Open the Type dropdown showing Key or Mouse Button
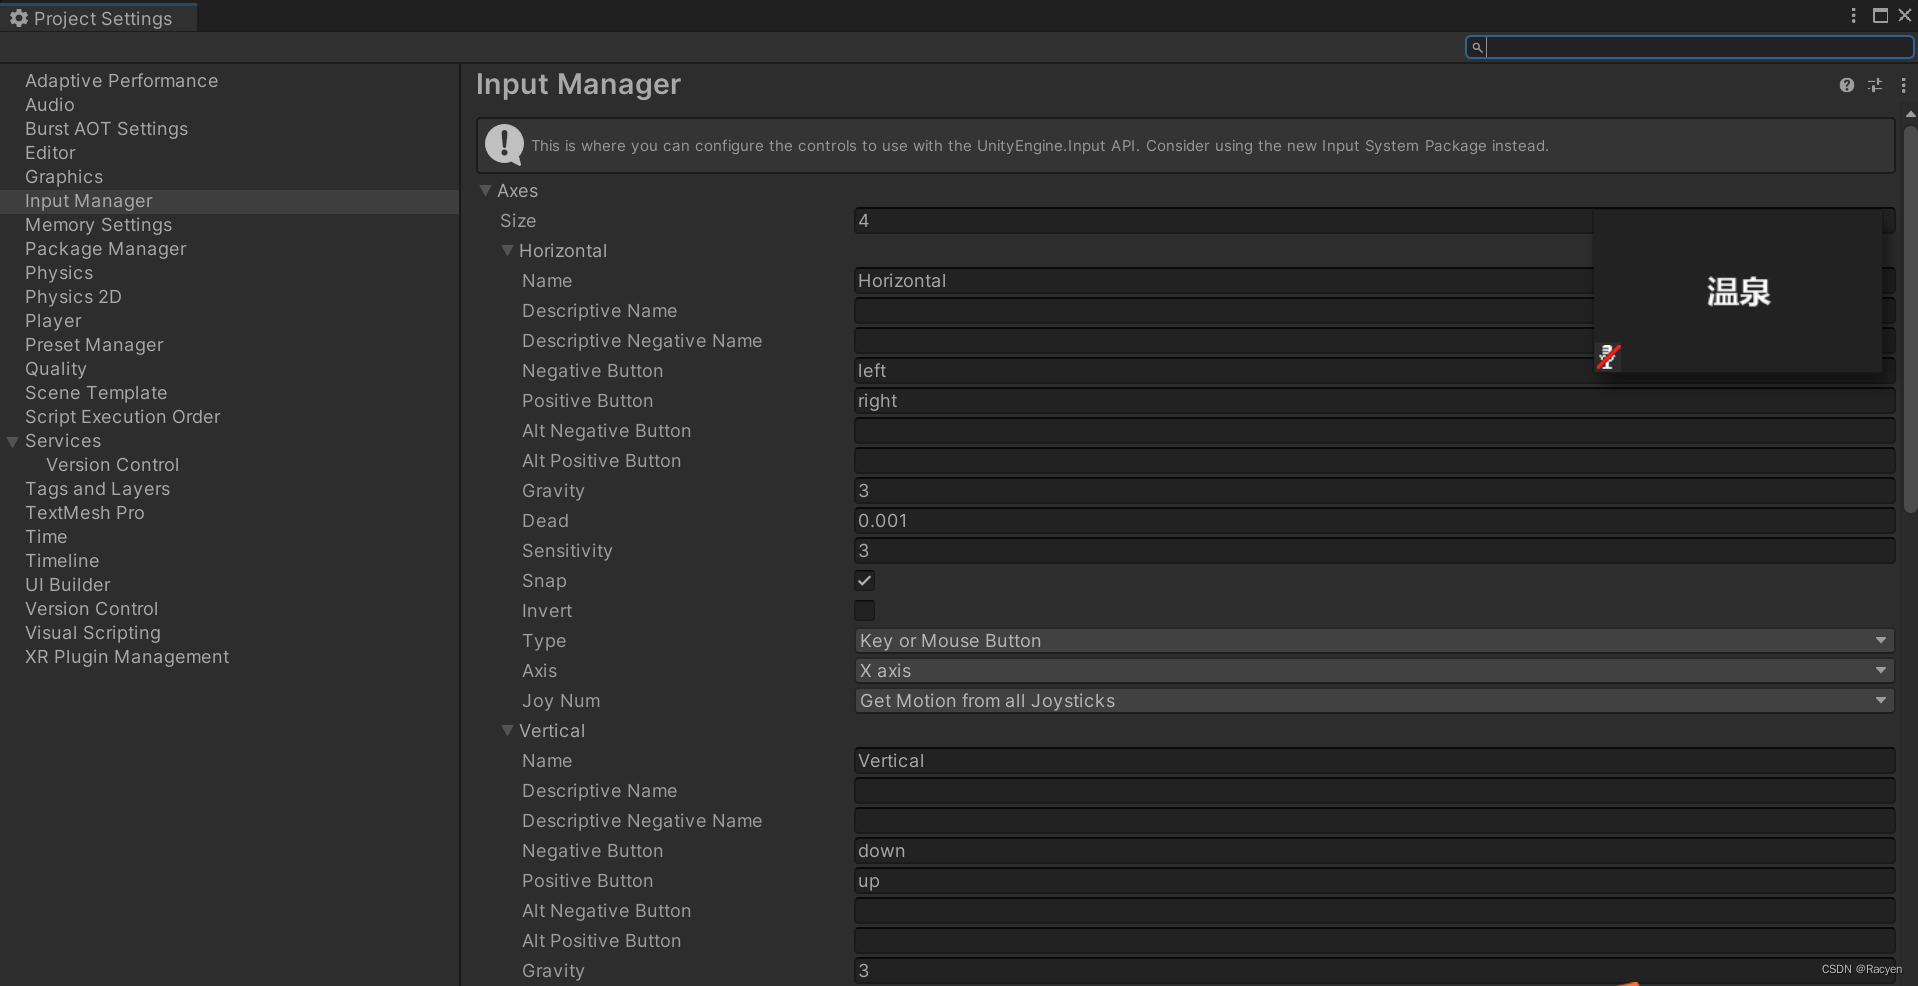Screen dimensions: 1918x986 click(1370, 641)
